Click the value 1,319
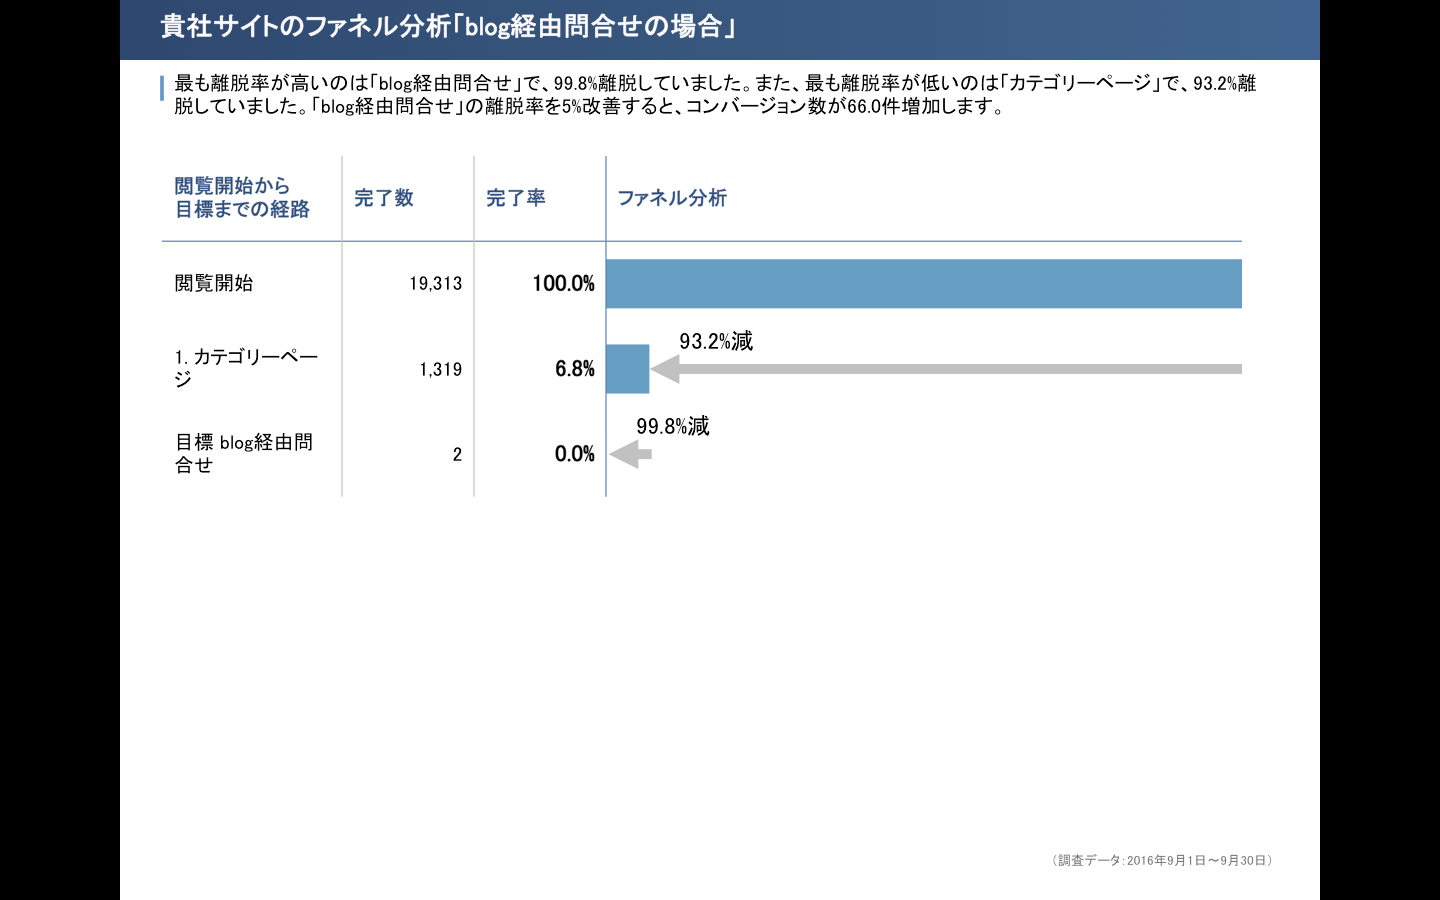1440x900 pixels. click(441, 370)
